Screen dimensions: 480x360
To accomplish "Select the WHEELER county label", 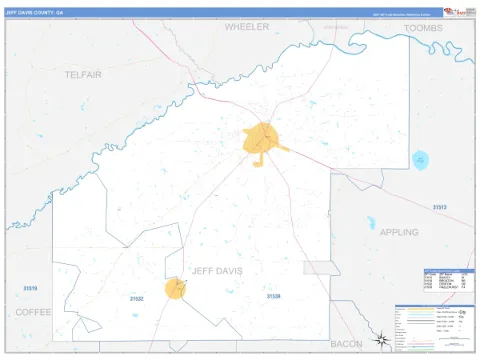I will pyautogui.click(x=247, y=27).
